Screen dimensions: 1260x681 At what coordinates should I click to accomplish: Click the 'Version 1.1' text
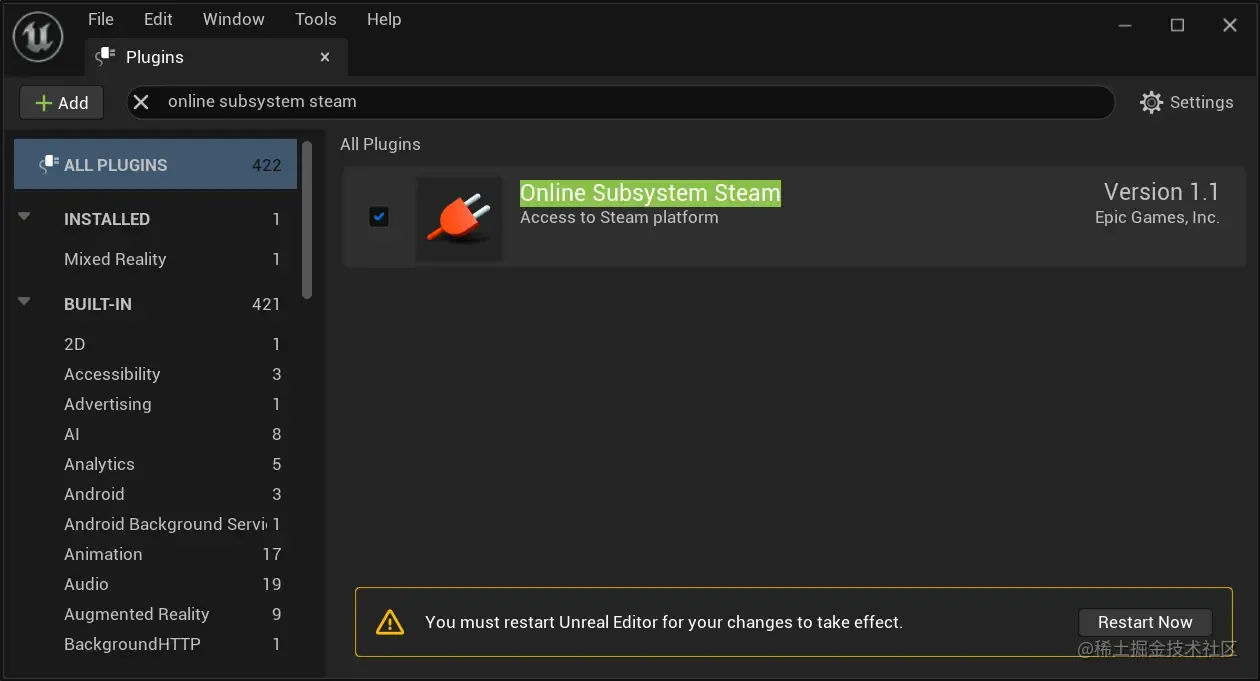click(1161, 191)
